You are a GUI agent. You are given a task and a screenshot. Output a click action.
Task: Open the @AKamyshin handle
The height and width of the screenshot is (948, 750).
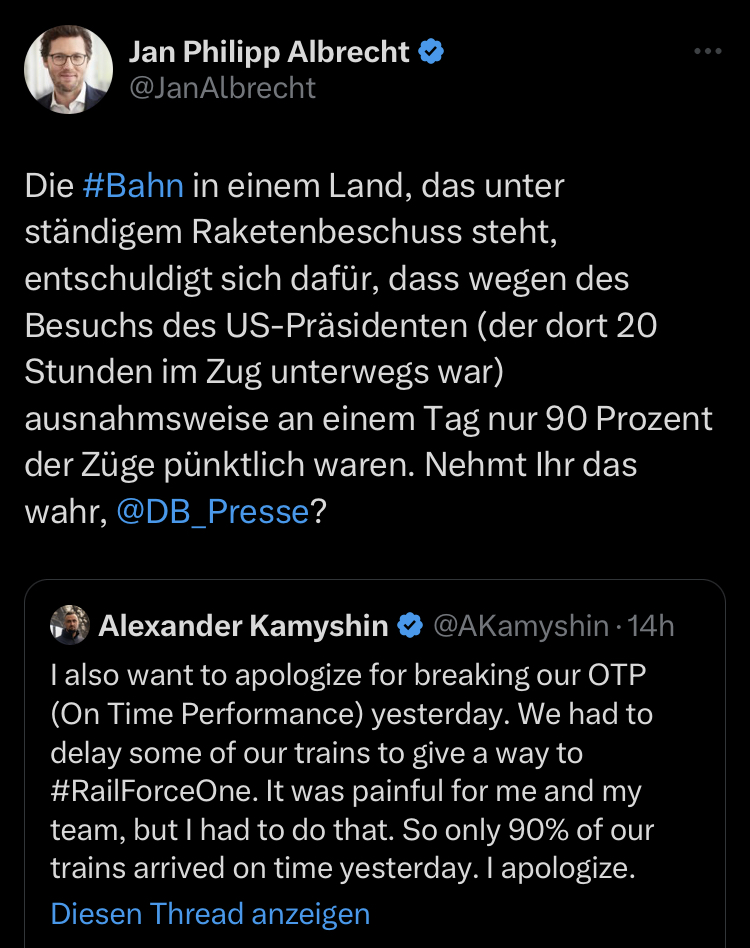pyautogui.click(x=519, y=626)
